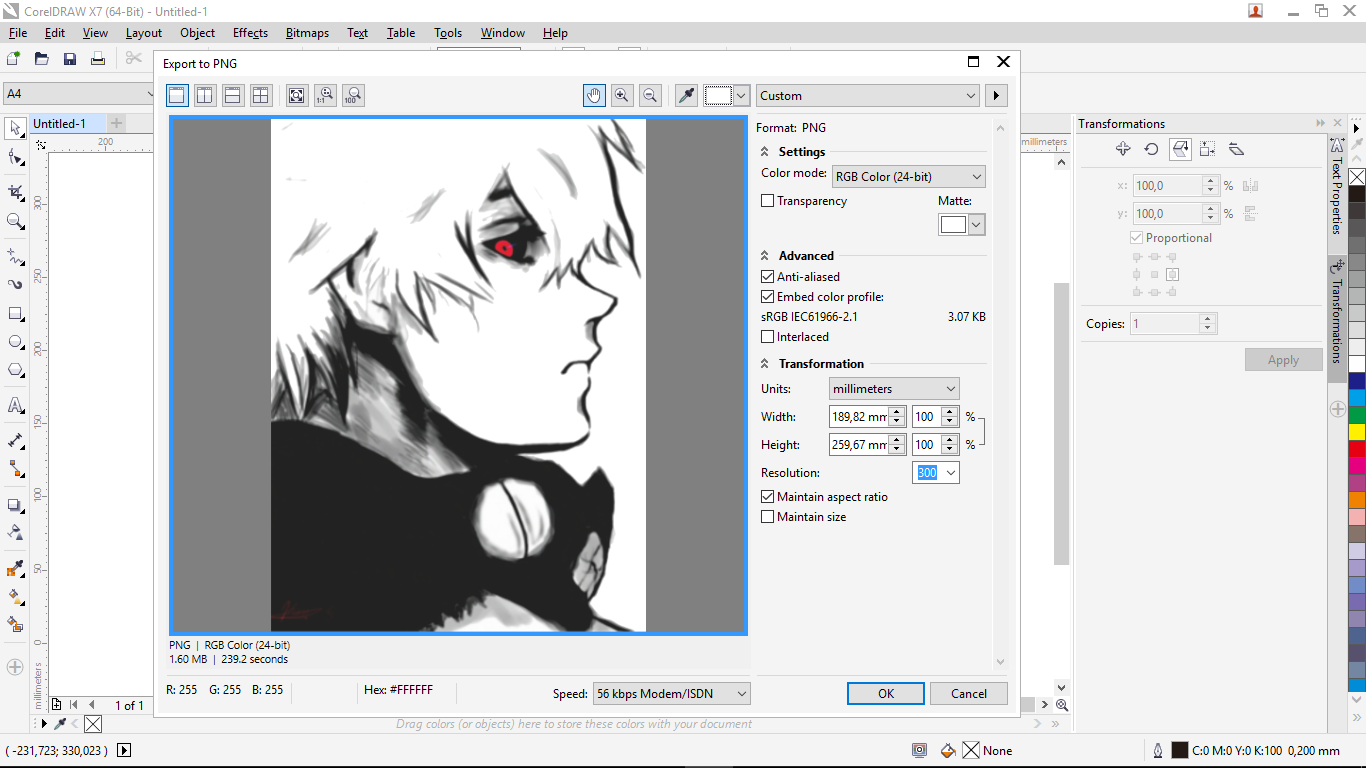
Task: Toggle Maintain aspect ratio checkbox
Action: click(x=768, y=497)
